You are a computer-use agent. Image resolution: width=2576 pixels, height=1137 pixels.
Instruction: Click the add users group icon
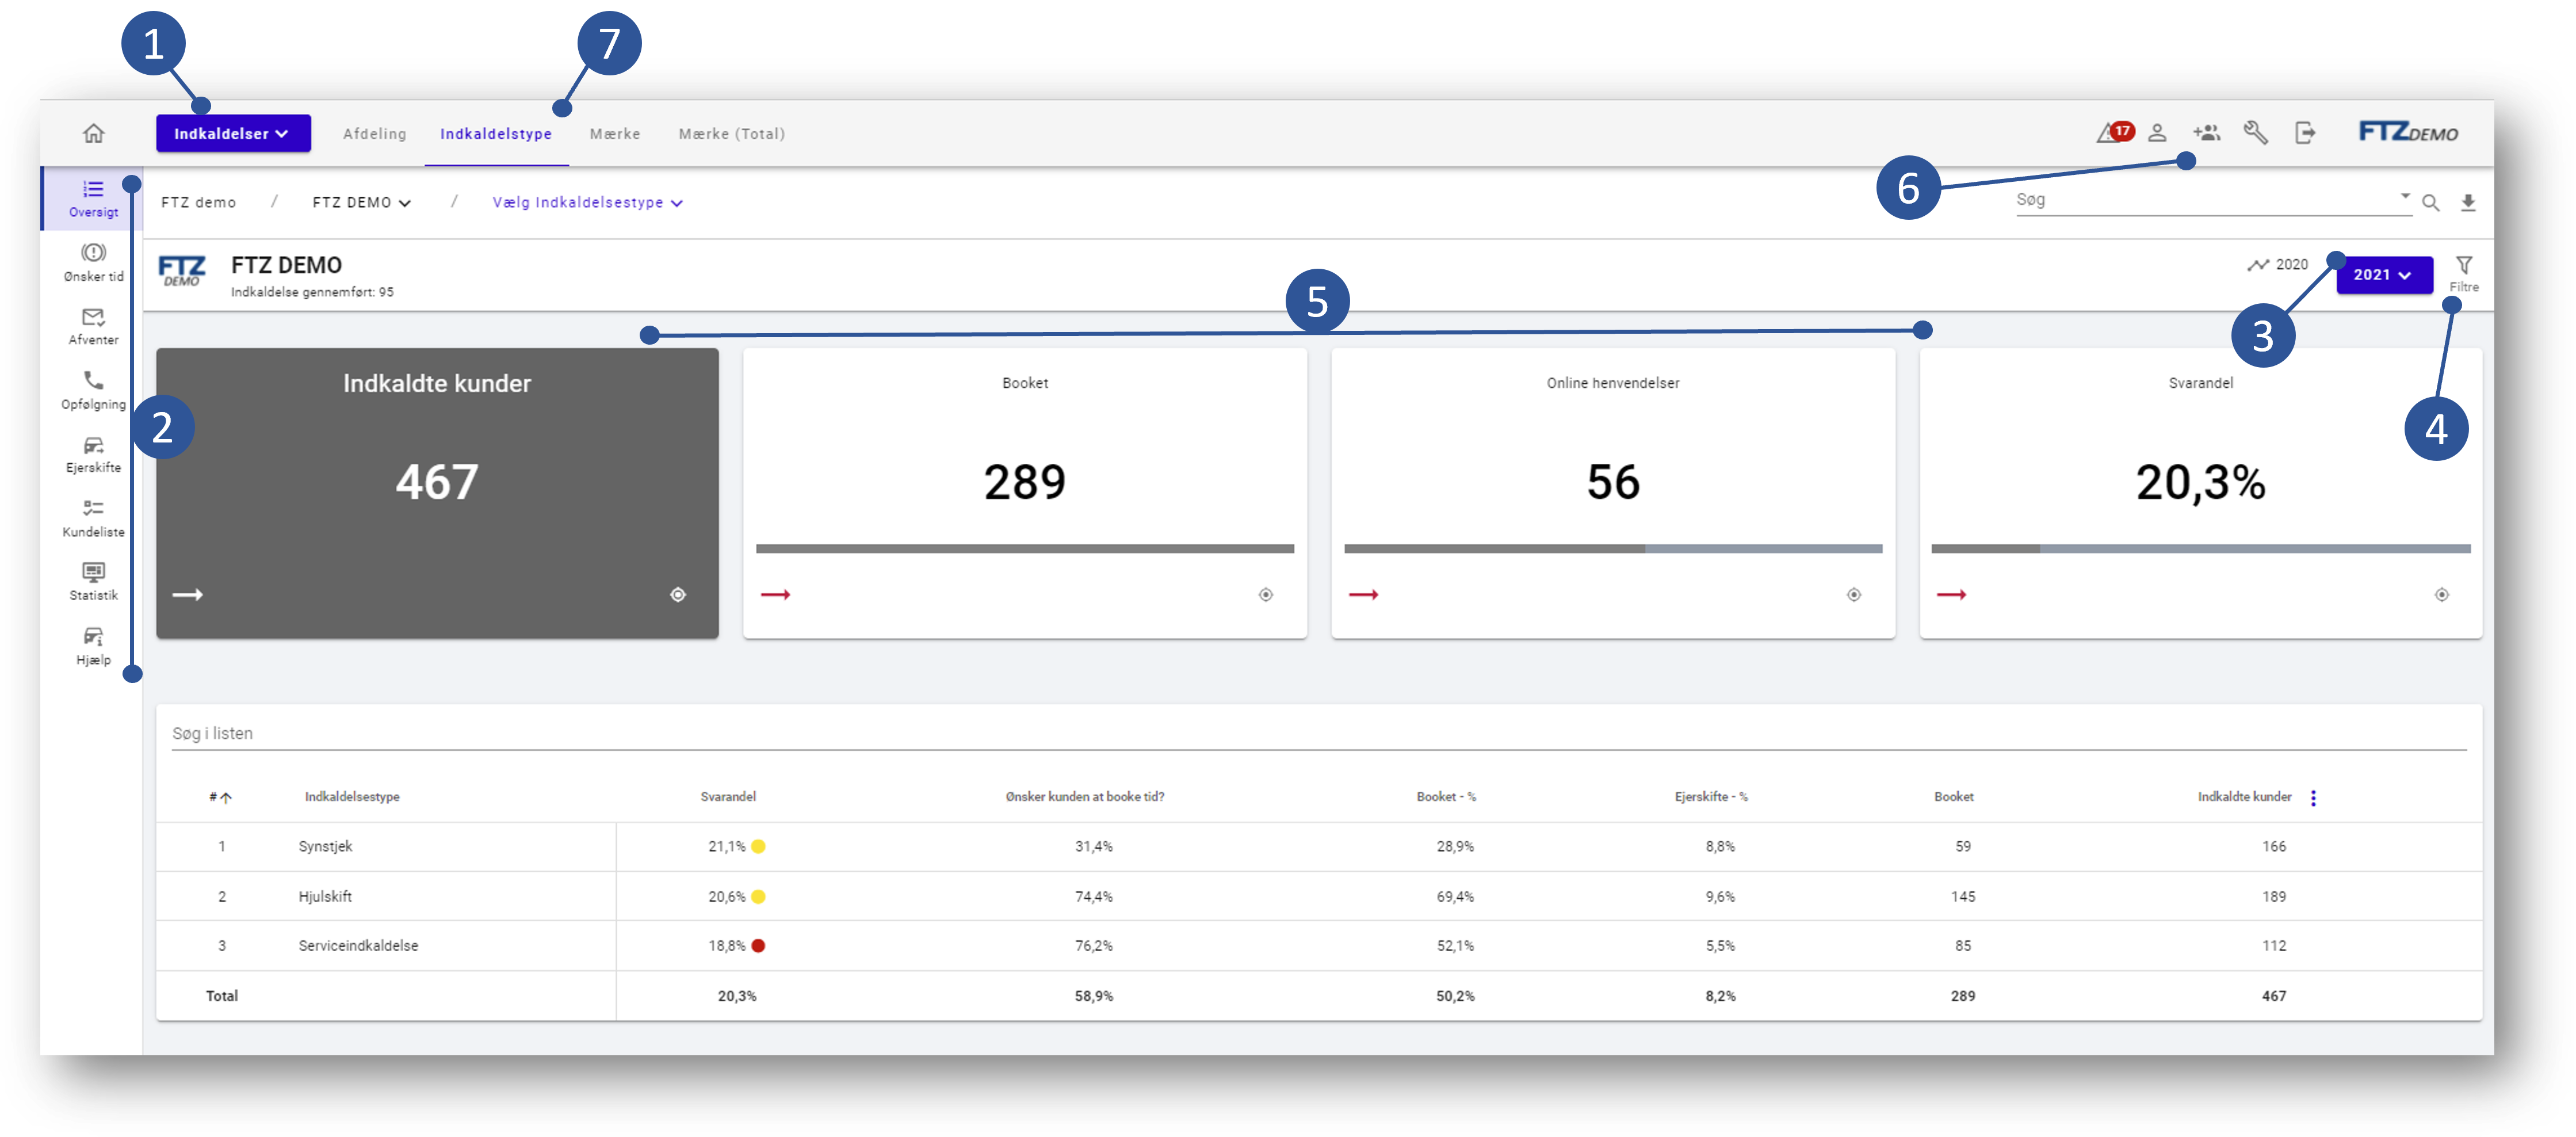tap(2206, 132)
